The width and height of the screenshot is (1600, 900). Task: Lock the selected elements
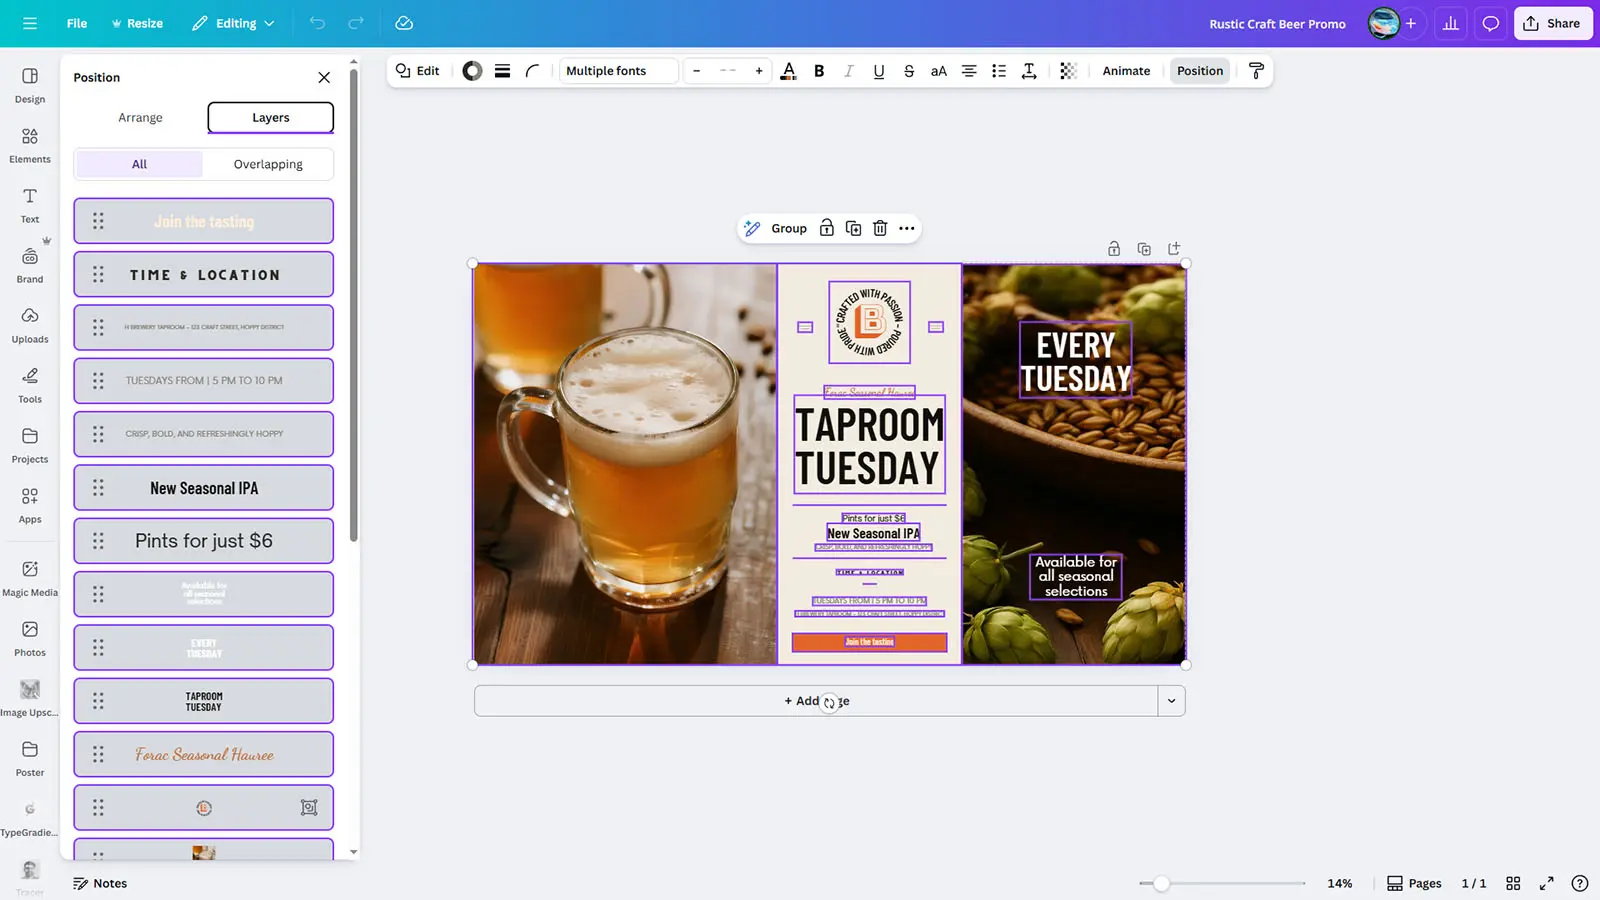click(827, 228)
